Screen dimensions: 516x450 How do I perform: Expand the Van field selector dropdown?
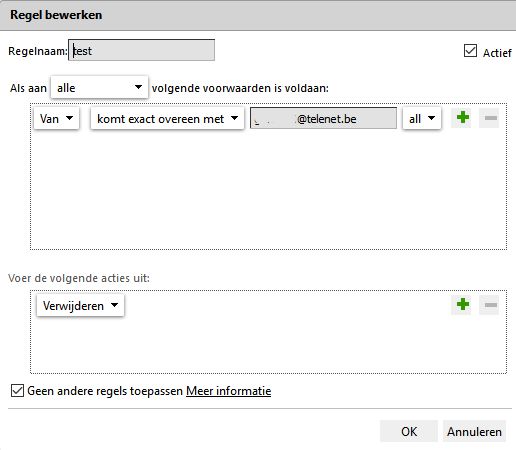[56, 118]
